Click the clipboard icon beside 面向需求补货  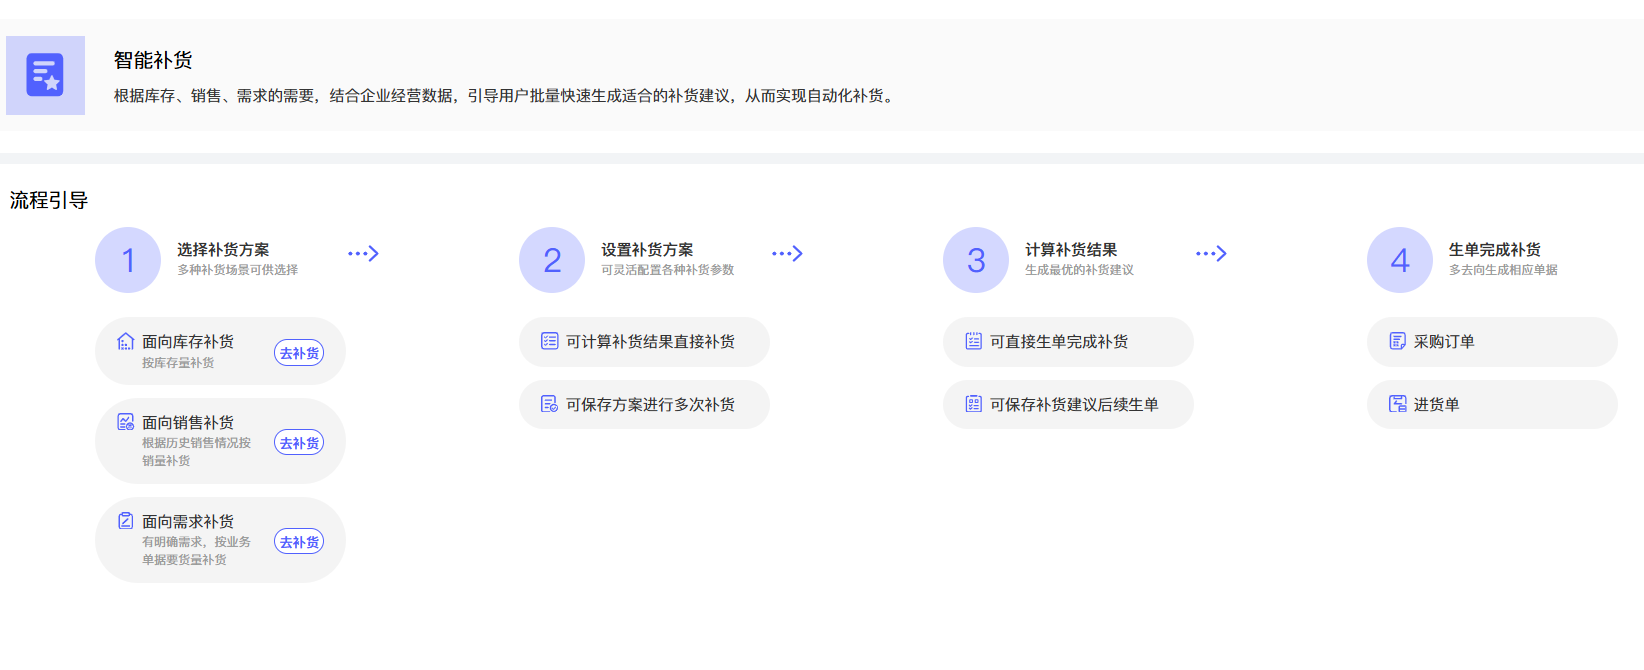coord(126,521)
